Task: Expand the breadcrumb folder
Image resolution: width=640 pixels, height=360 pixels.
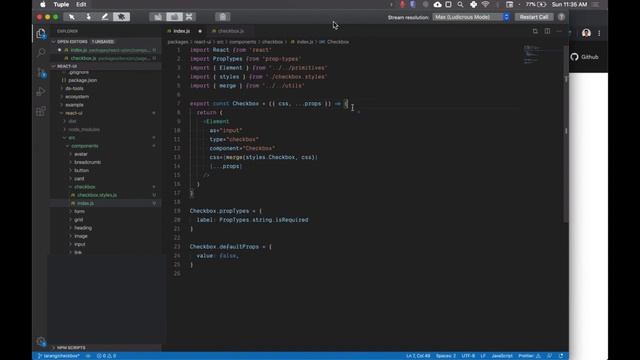Action: click(87, 162)
